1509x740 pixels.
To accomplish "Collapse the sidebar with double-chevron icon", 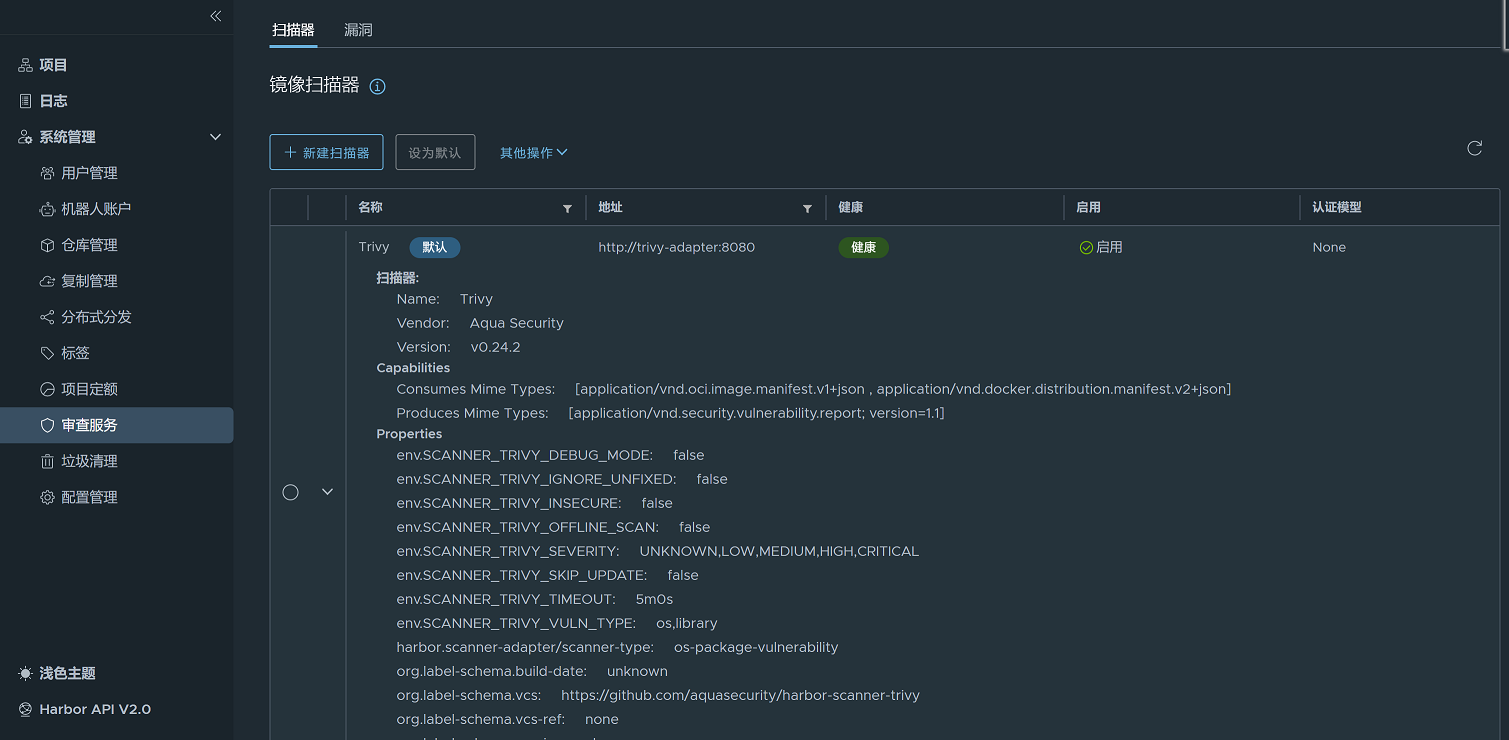I will pyautogui.click(x=215, y=16).
